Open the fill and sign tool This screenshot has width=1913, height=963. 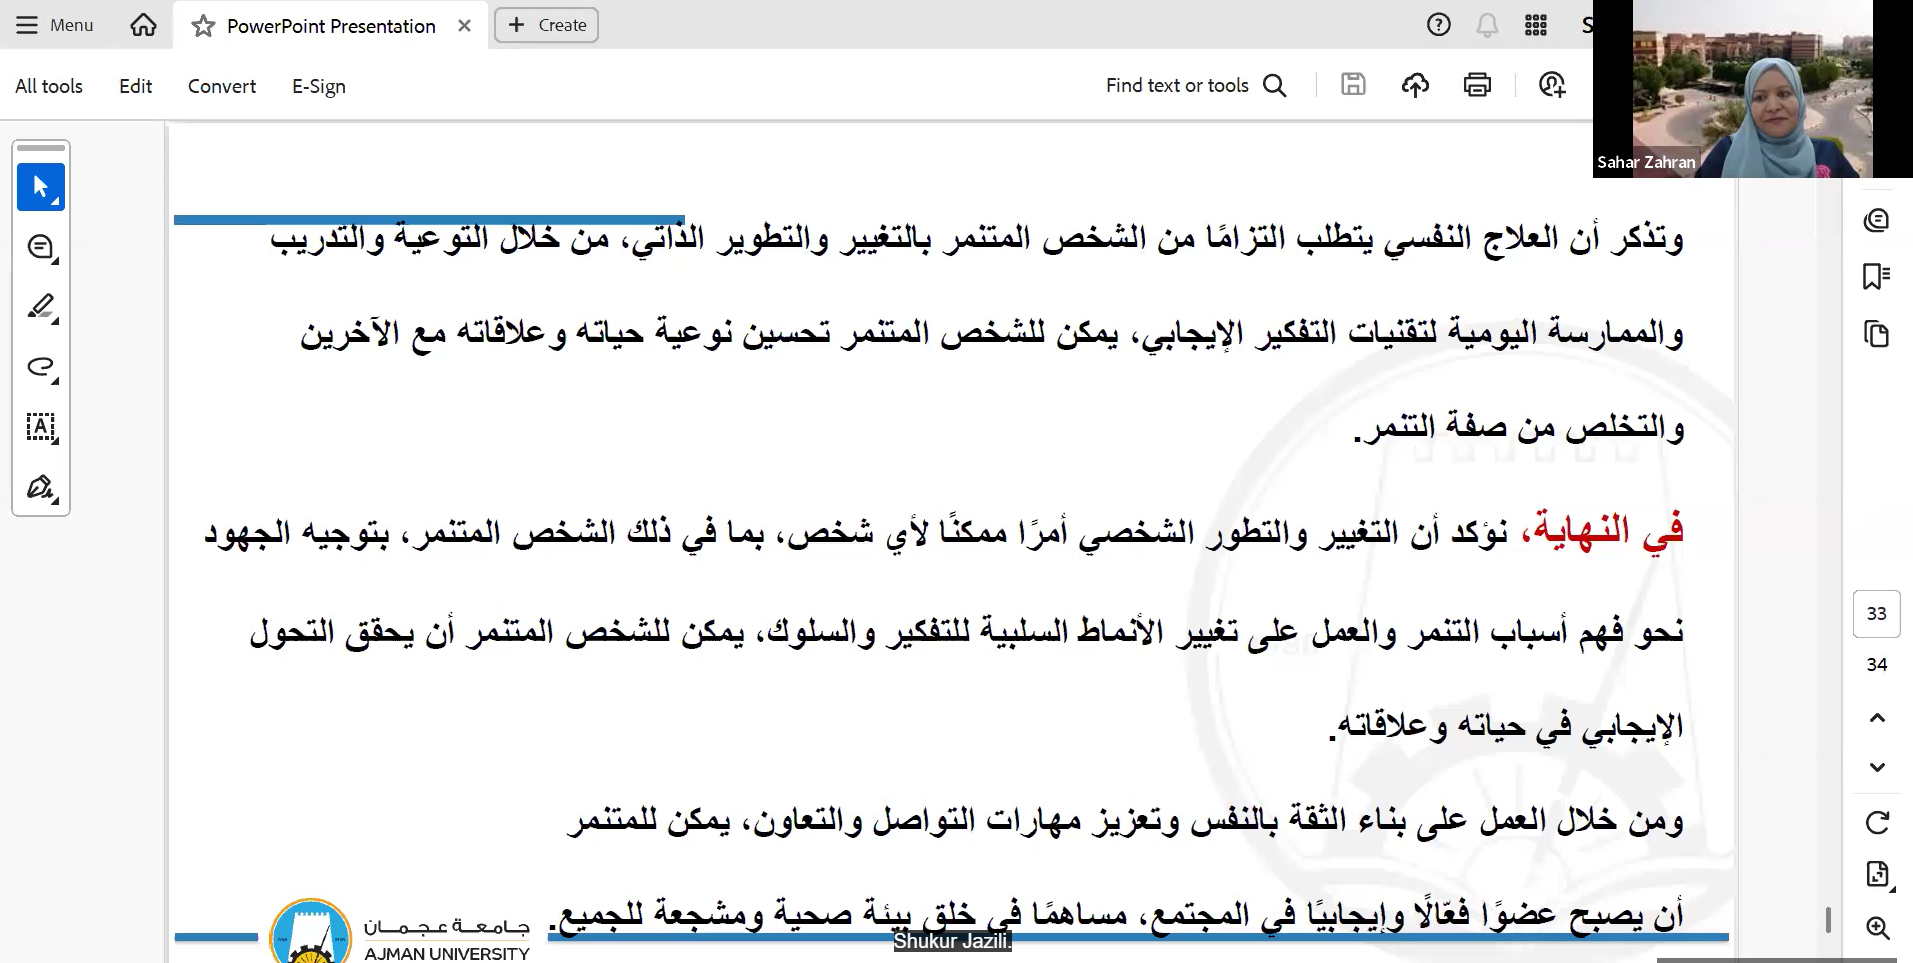pyautogui.click(x=40, y=488)
